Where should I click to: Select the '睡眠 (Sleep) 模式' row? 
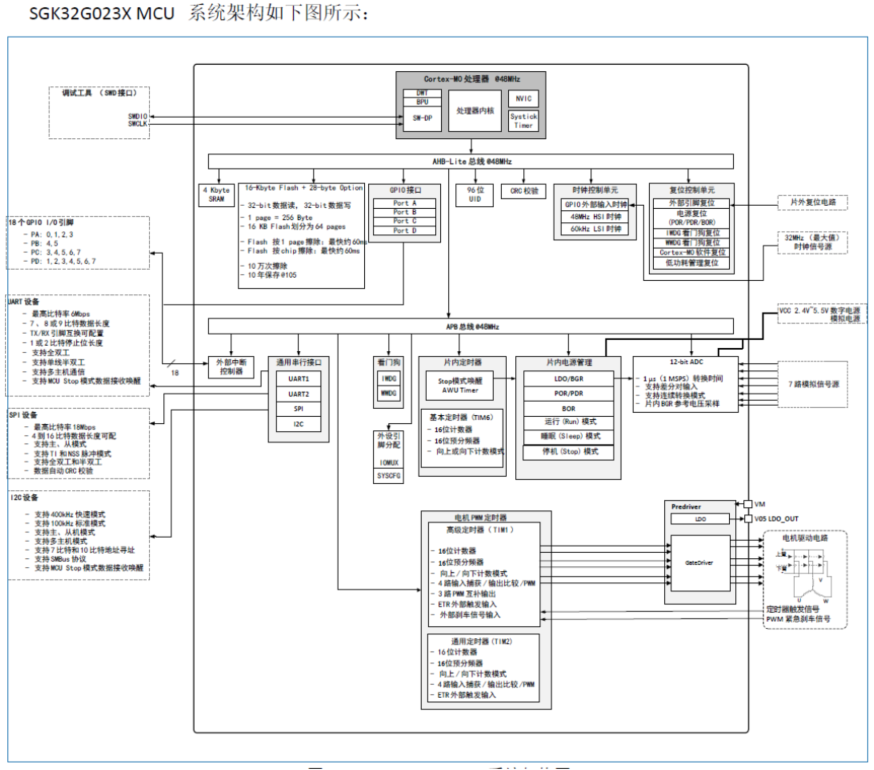click(x=569, y=437)
